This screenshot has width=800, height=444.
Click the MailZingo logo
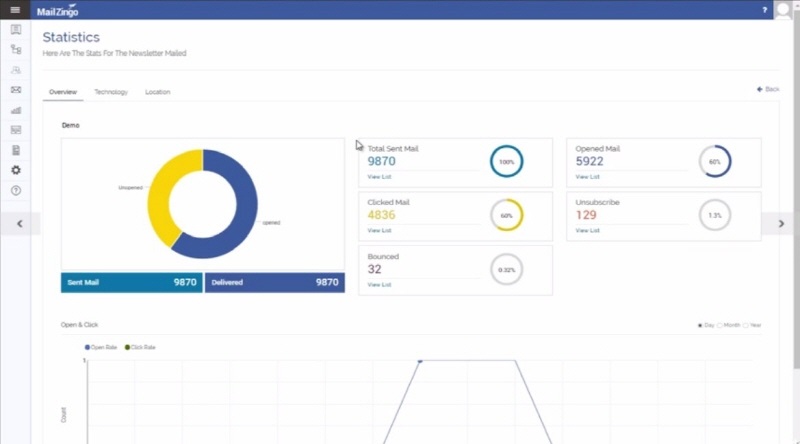click(x=58, y=11)
